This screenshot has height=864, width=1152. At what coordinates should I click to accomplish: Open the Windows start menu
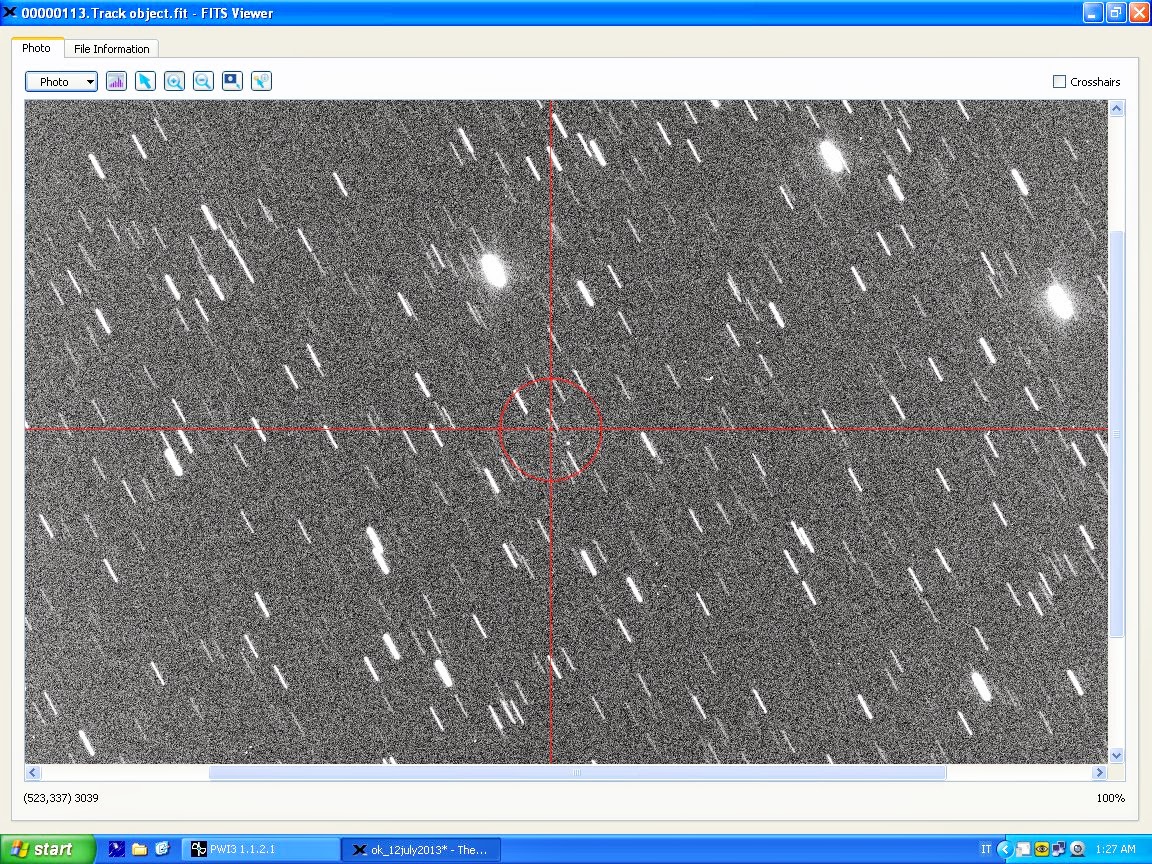click(x=47, y=850)
